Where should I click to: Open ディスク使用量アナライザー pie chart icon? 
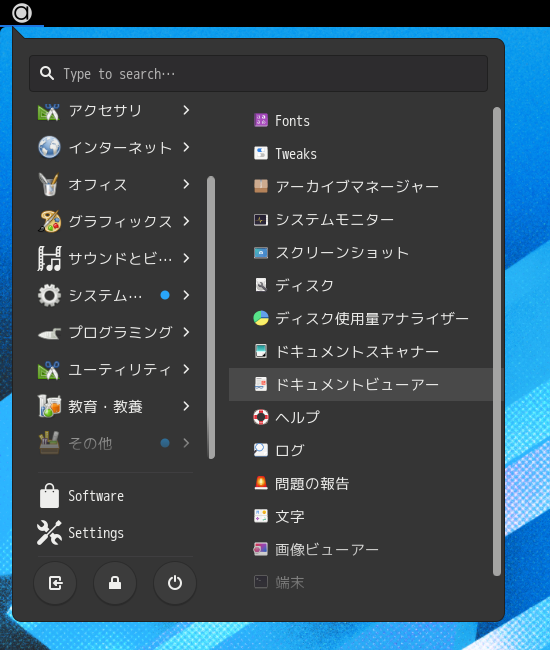click(261, 318)
